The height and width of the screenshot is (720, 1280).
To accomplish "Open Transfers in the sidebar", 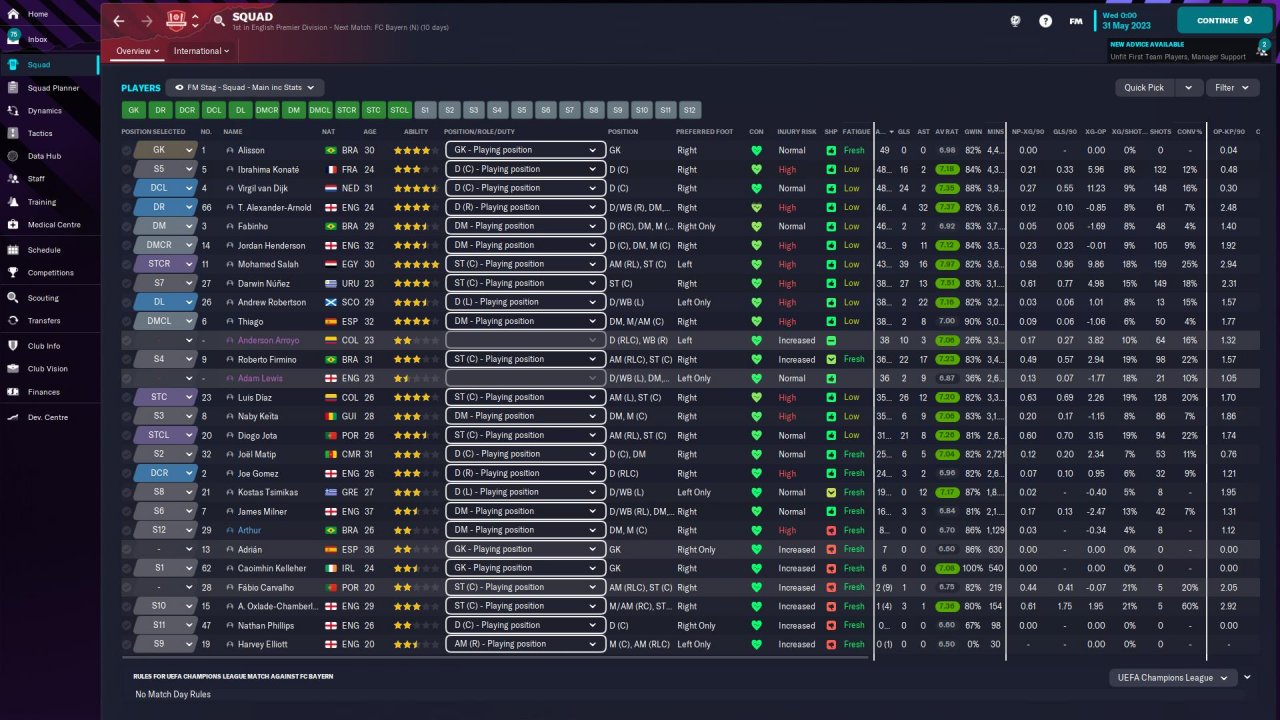I will [x=44, y=321].
